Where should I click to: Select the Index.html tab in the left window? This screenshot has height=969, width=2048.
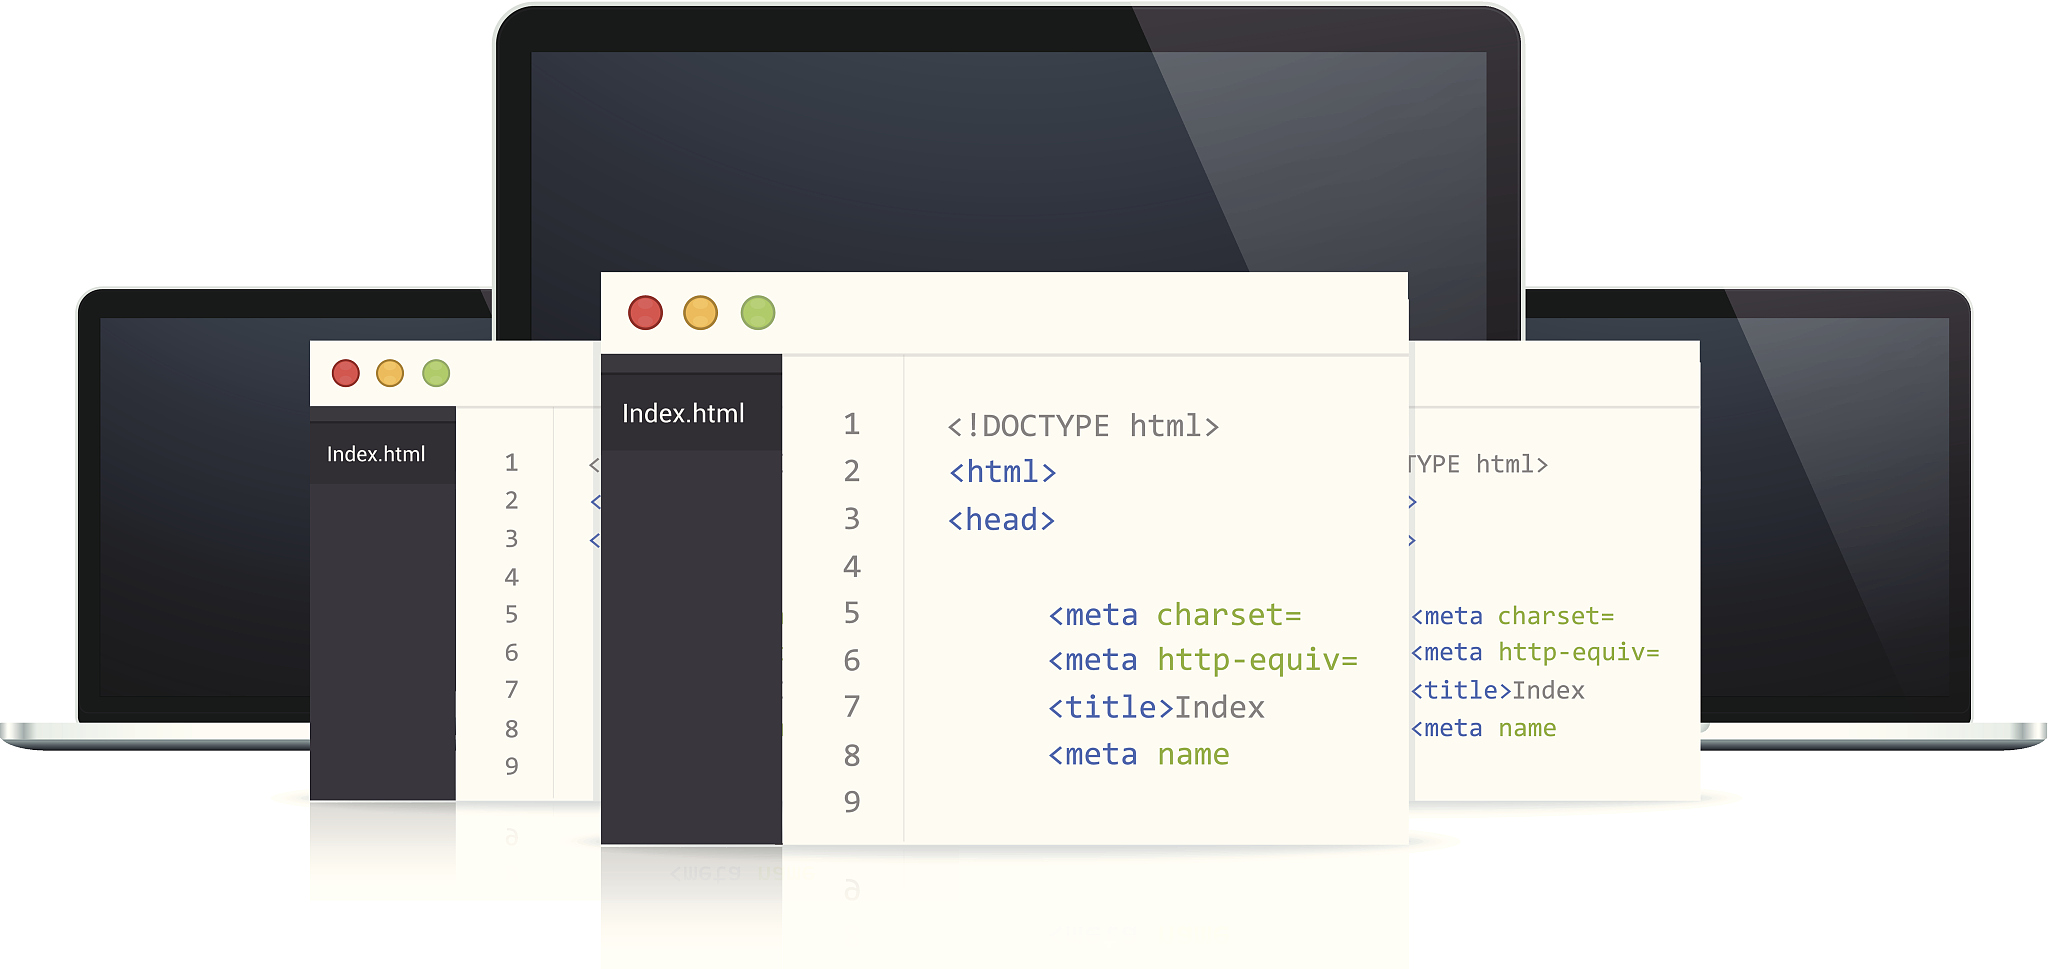click(376, 454)
